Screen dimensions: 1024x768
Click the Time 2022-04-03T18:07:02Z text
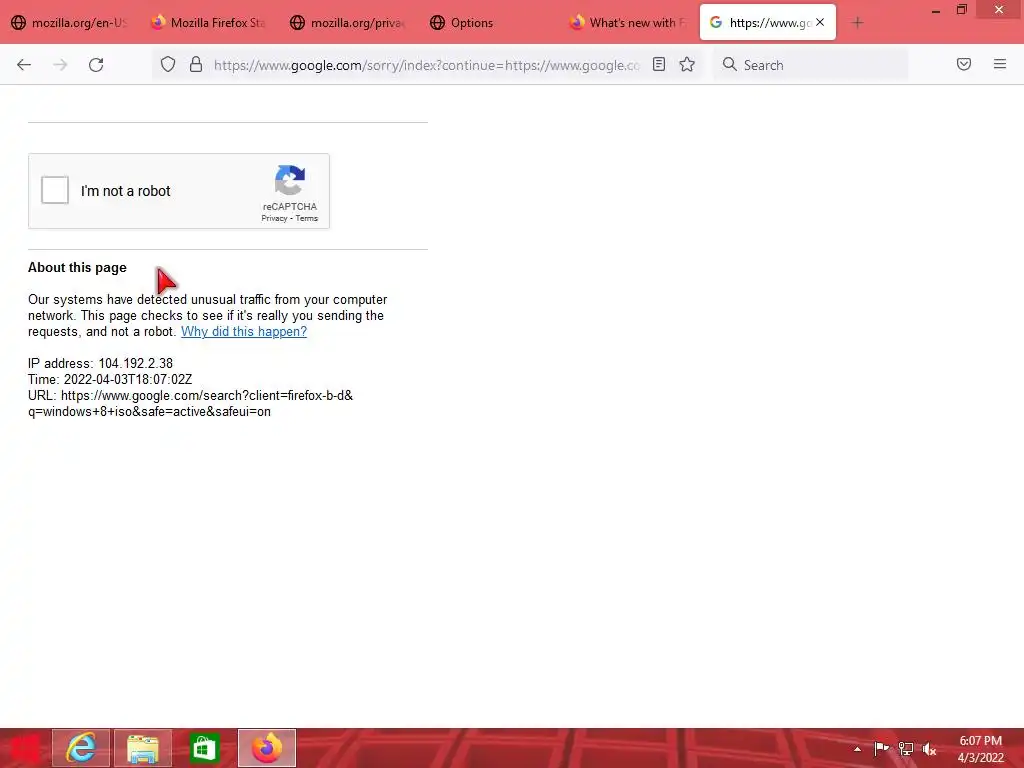point(110,379)
